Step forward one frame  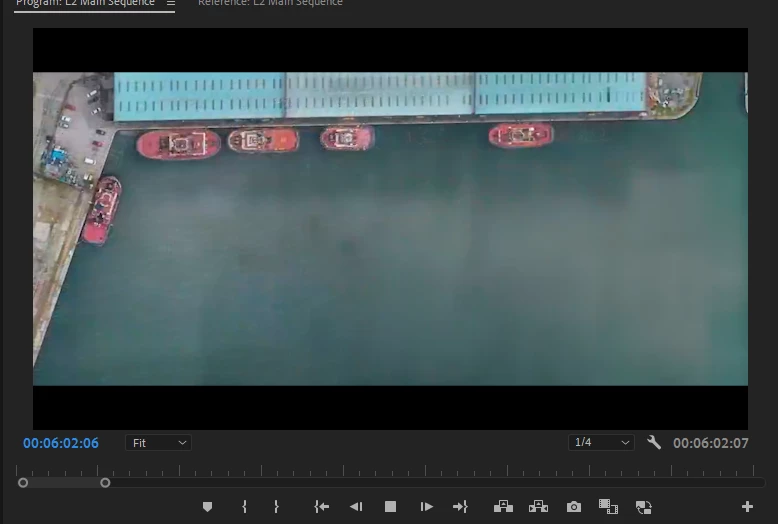click(426, 507)
